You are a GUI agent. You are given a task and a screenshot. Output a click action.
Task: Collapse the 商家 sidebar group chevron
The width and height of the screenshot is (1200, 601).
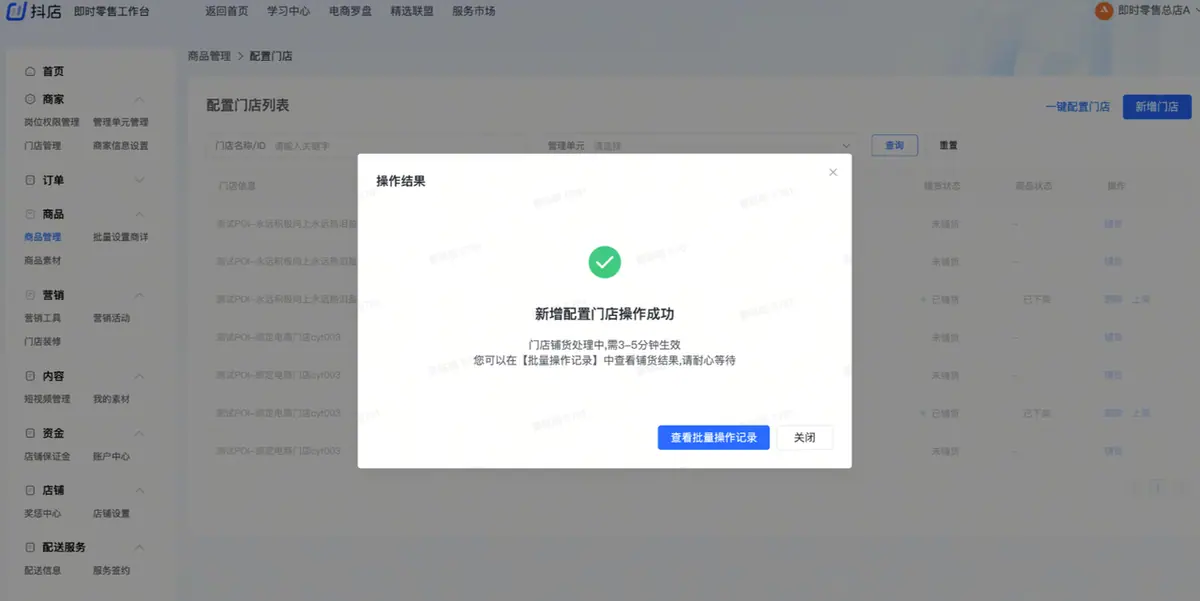click(139, 100)
